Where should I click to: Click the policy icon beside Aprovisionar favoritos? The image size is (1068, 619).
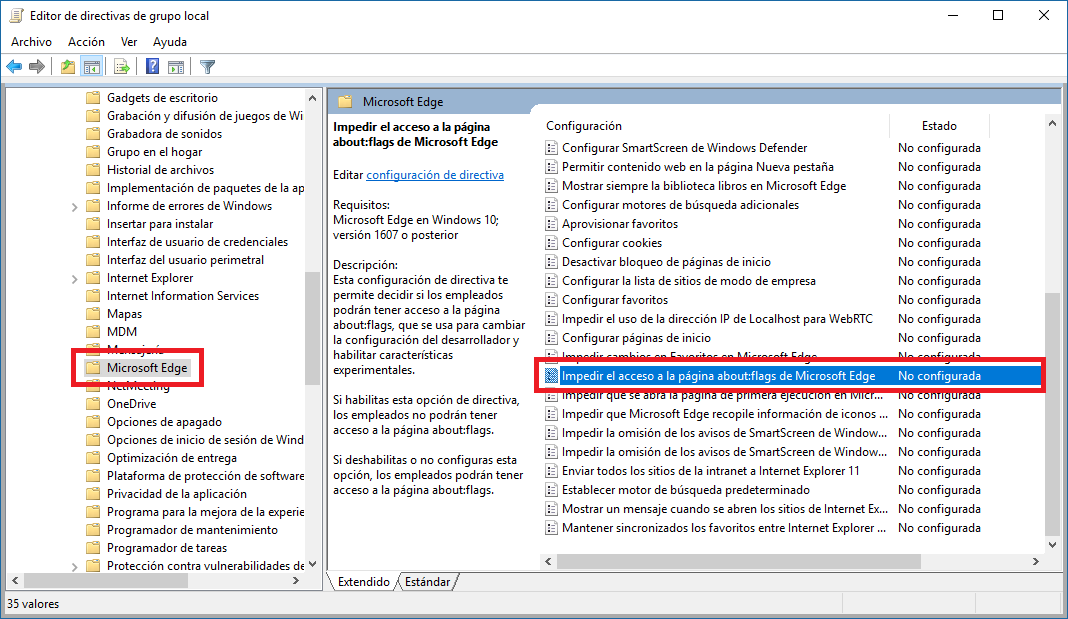pyautogui.click(x=552, y=224)
